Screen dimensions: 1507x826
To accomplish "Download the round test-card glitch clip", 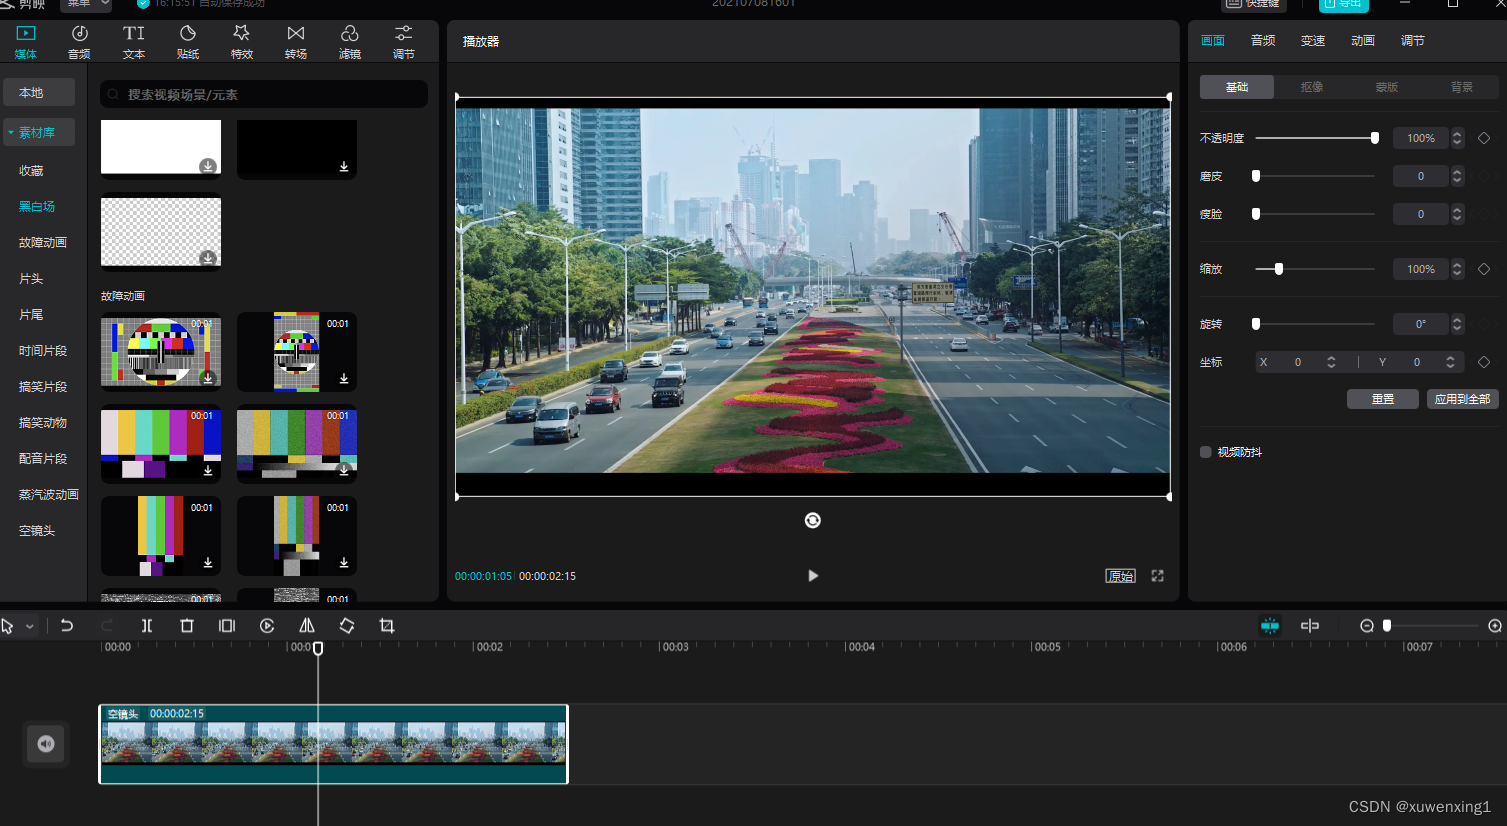I will [208, 378].
